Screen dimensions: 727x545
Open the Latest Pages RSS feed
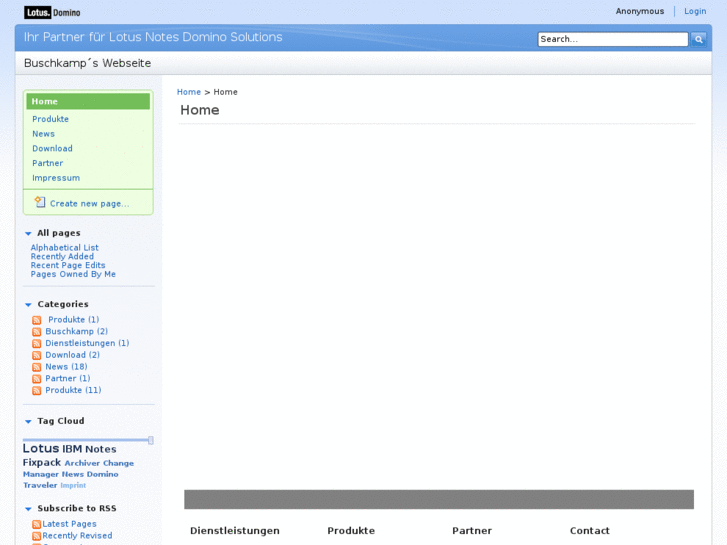(x=70, y=524)
